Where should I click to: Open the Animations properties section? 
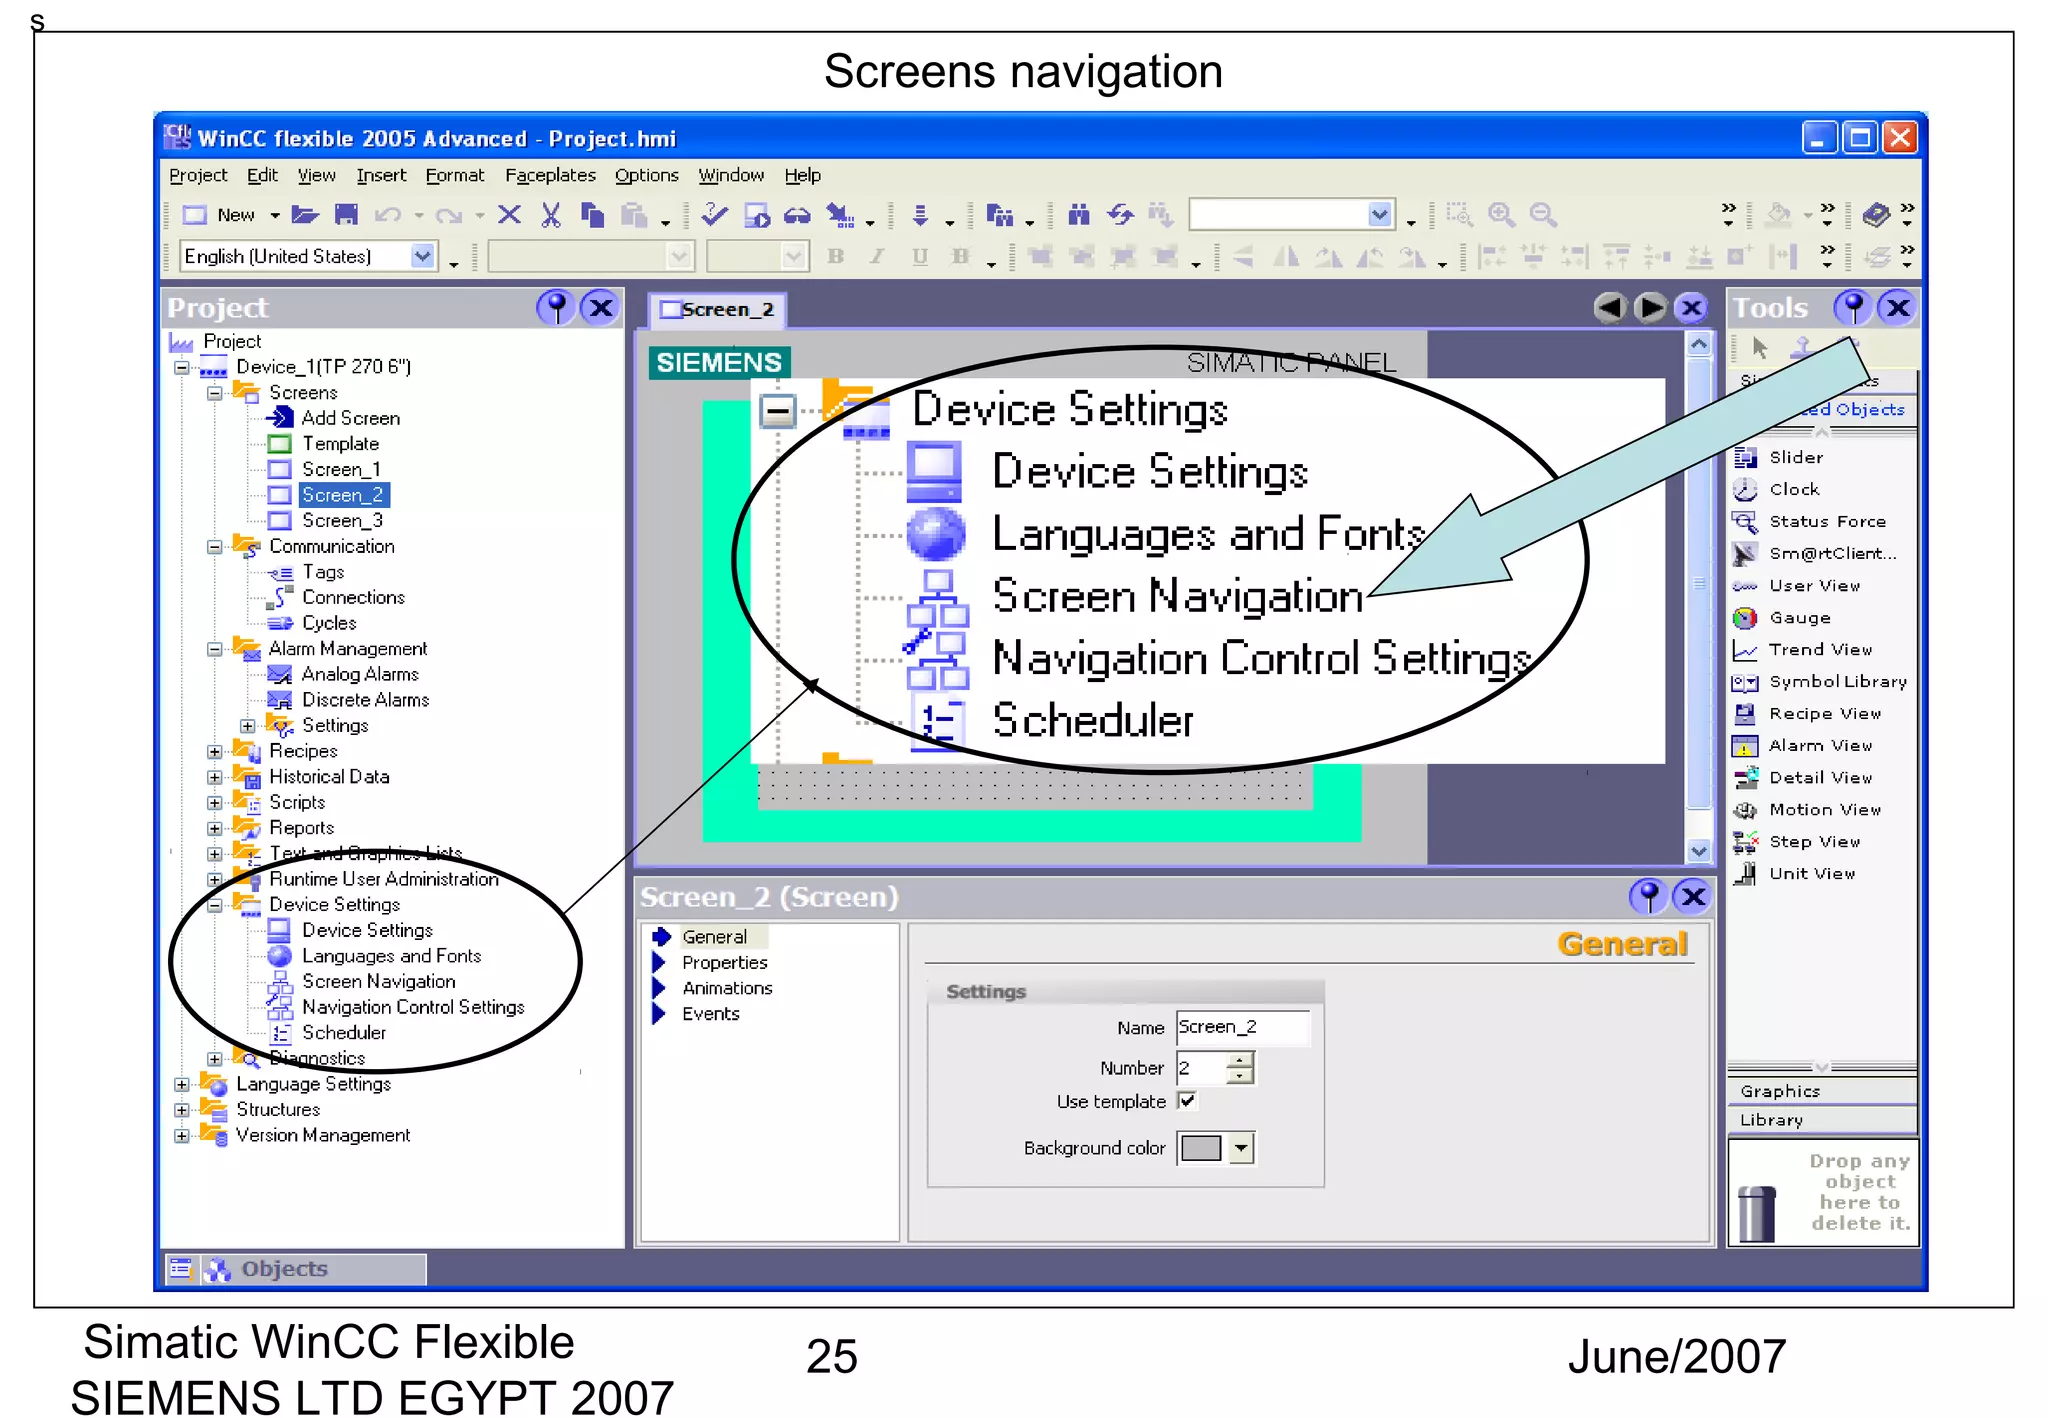pyautogui.click(x=727, y=988)
